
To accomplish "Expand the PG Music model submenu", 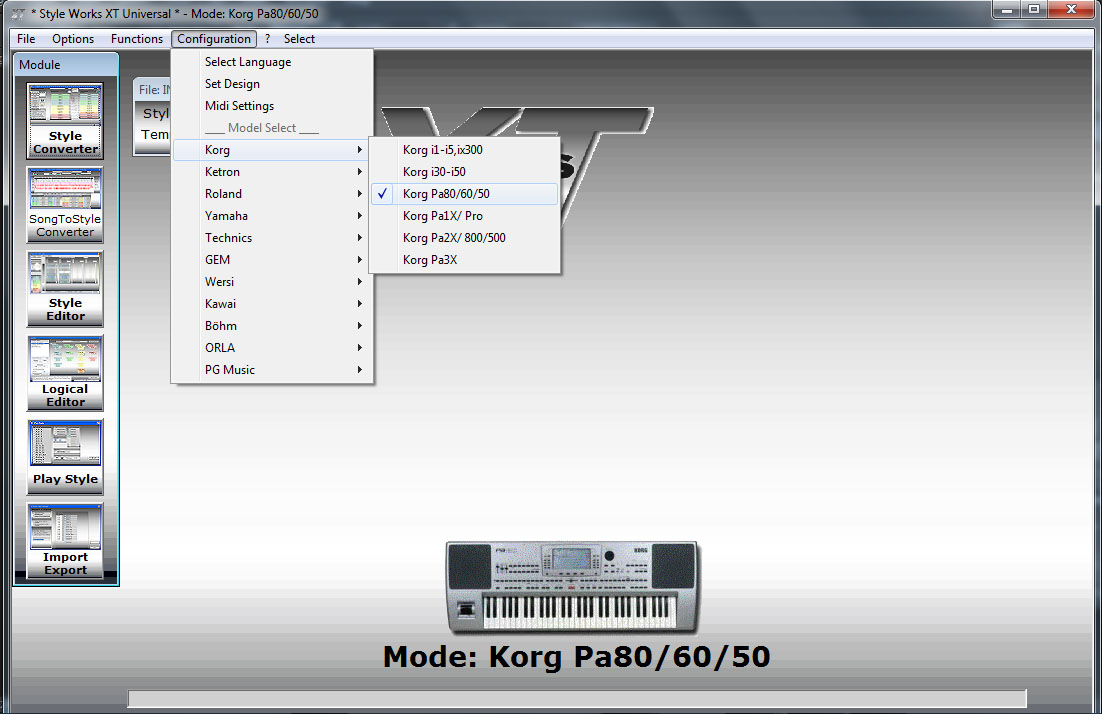I will point(272,369).
